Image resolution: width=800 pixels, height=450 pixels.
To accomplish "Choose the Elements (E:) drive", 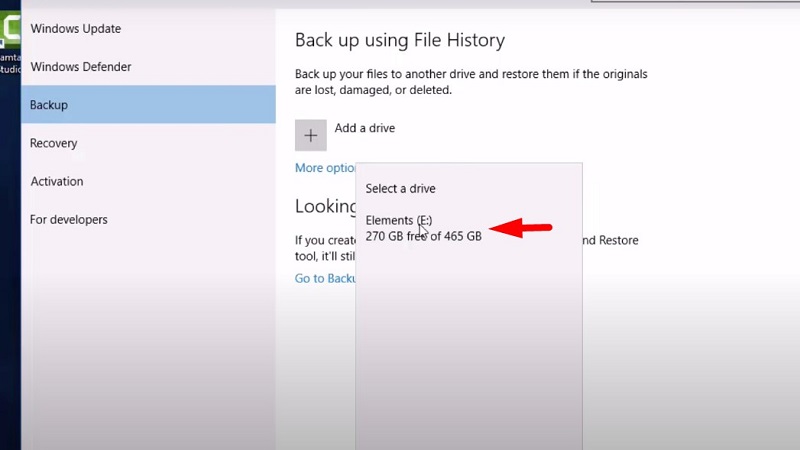I will click(x=399, y=220).
